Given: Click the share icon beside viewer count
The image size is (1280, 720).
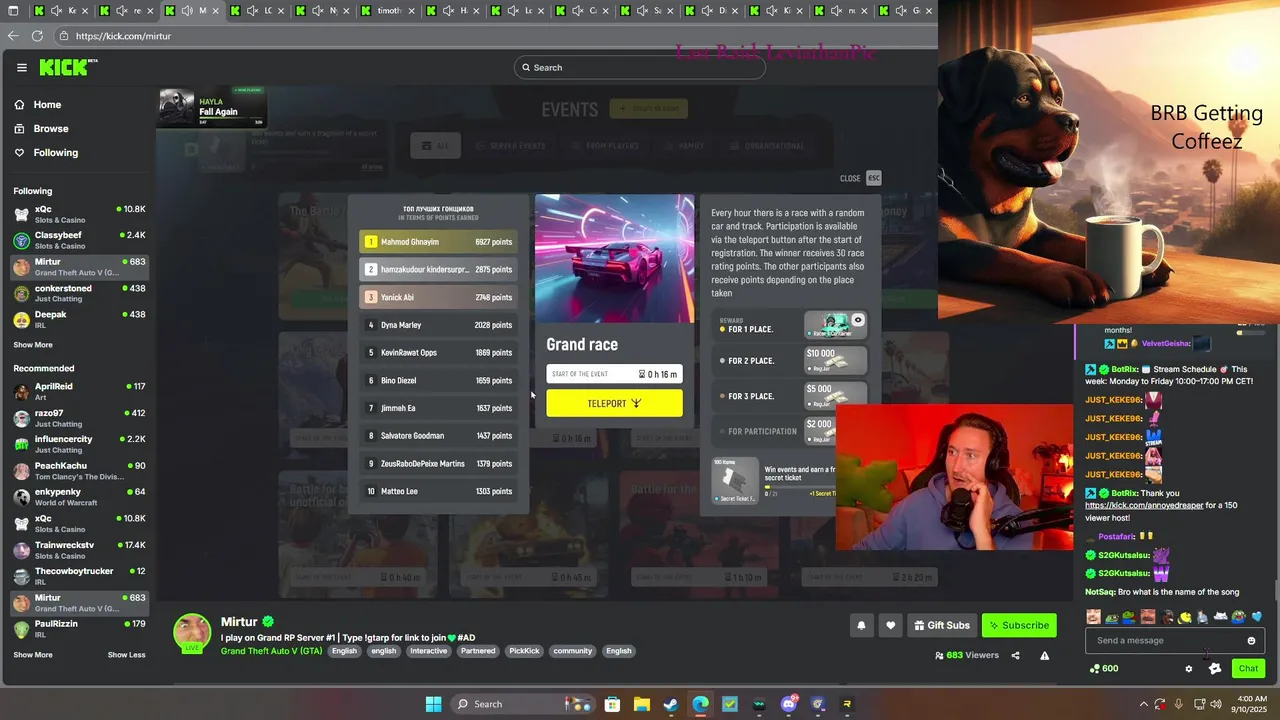Looking at the screenshot, I should click(x=1015, y=656).
